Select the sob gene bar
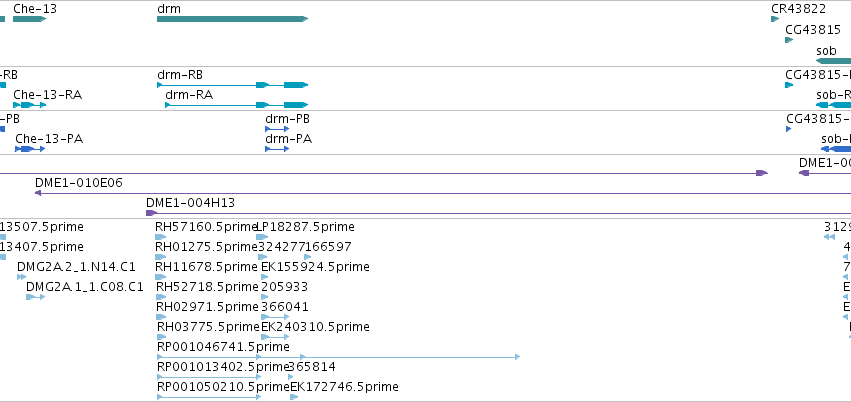 tap(833, 61)
